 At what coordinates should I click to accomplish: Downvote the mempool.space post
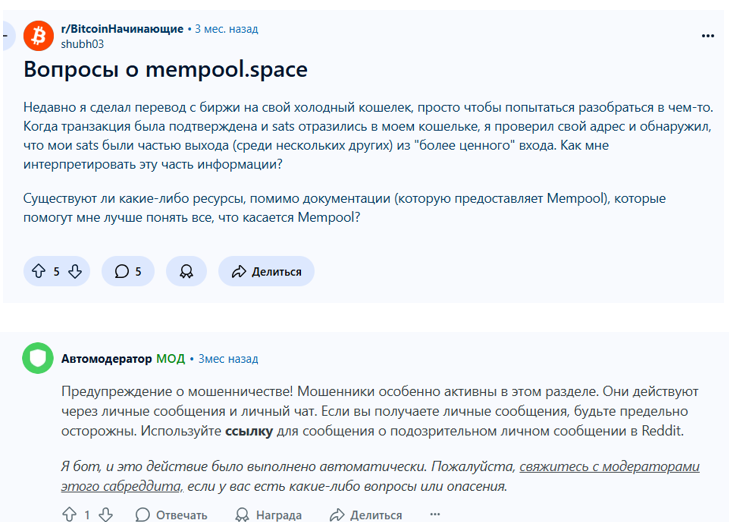75,271
